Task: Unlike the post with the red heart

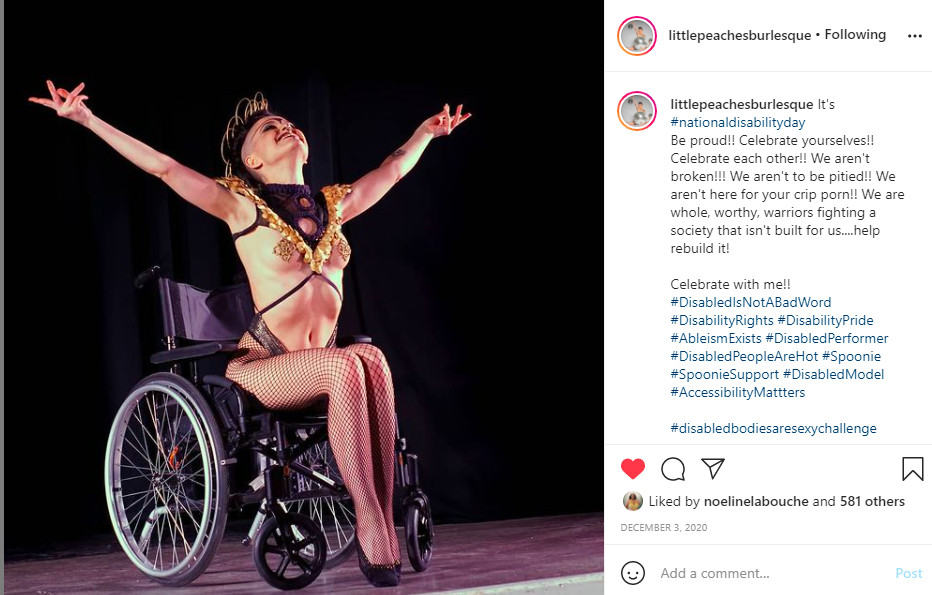Action: (632, 469)
